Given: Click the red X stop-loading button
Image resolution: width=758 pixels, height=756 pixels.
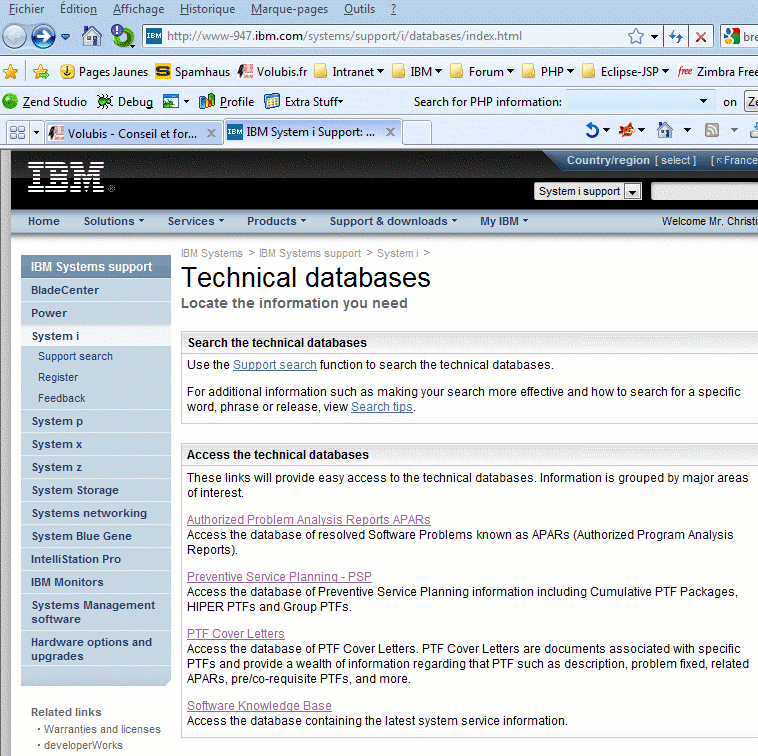Looking at the screenshot, I should pyautogui.click(x=700, y=36).
